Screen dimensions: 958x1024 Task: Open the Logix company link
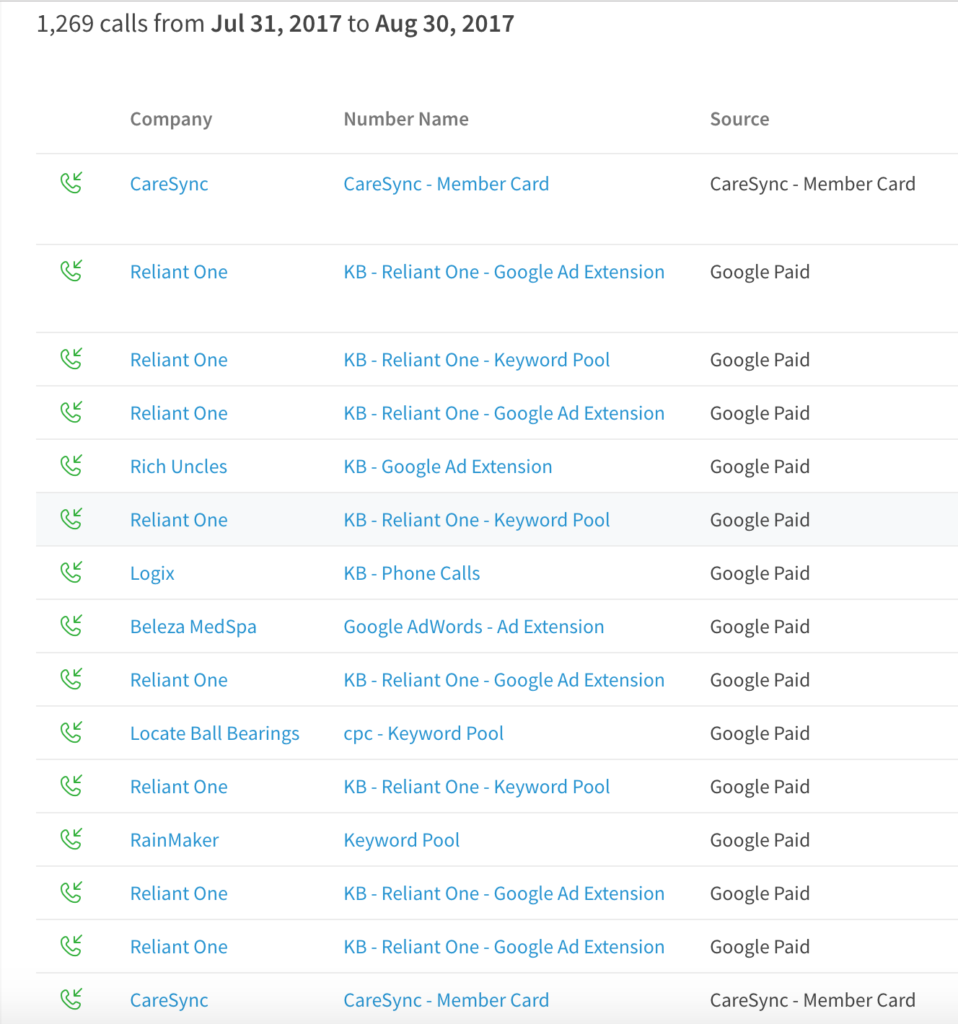[152, 573]
